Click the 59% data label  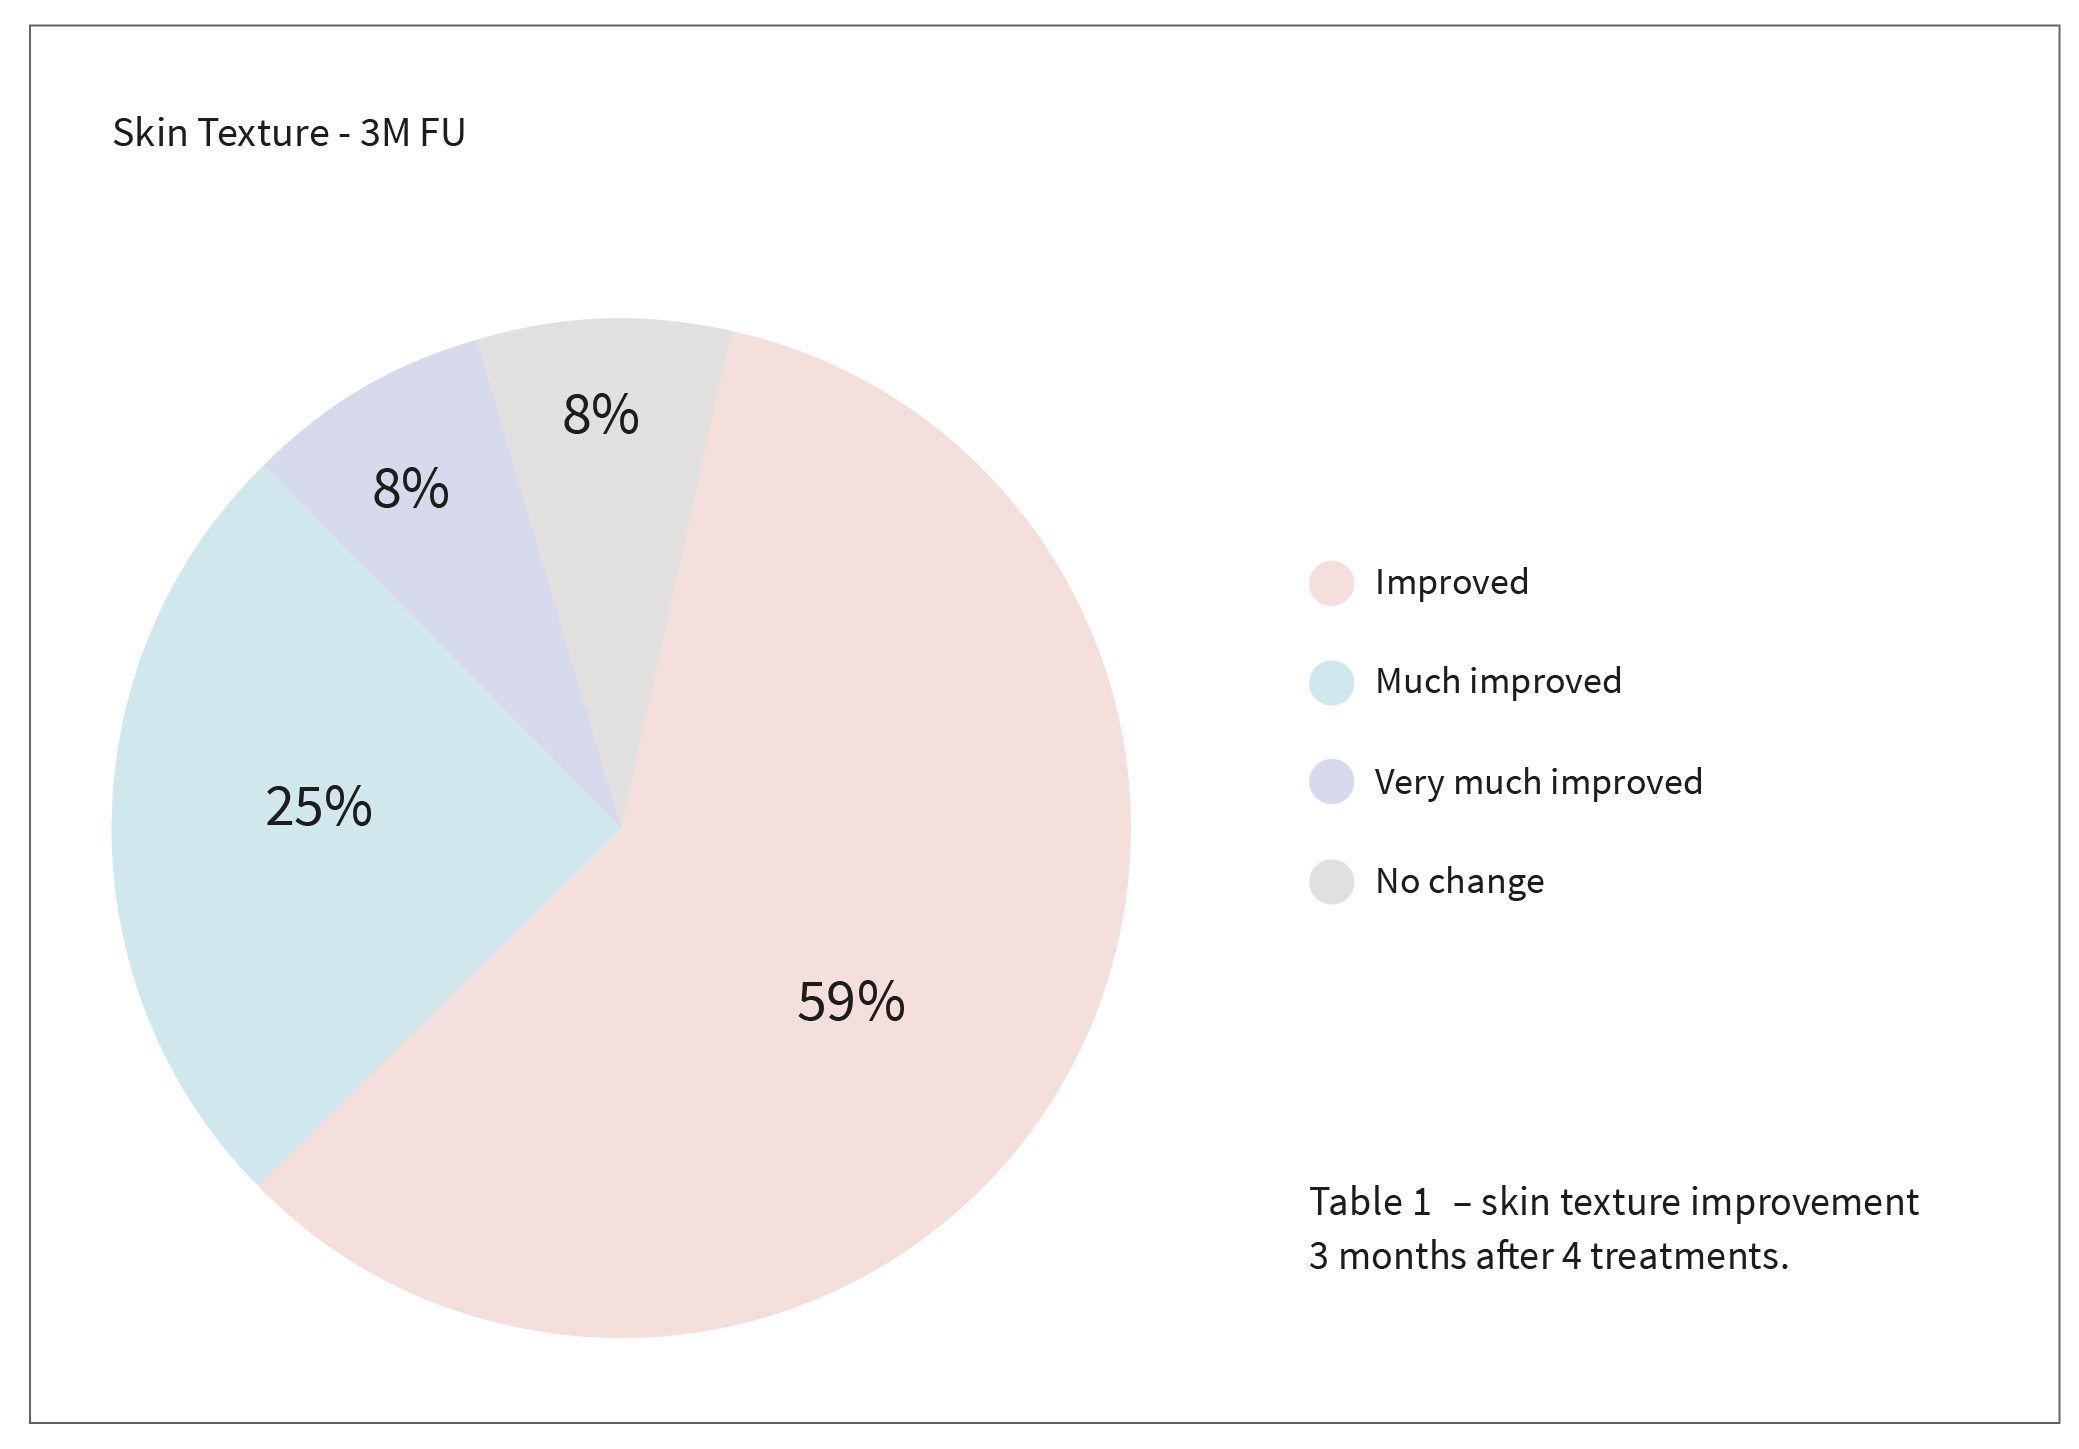[851, 1001]
